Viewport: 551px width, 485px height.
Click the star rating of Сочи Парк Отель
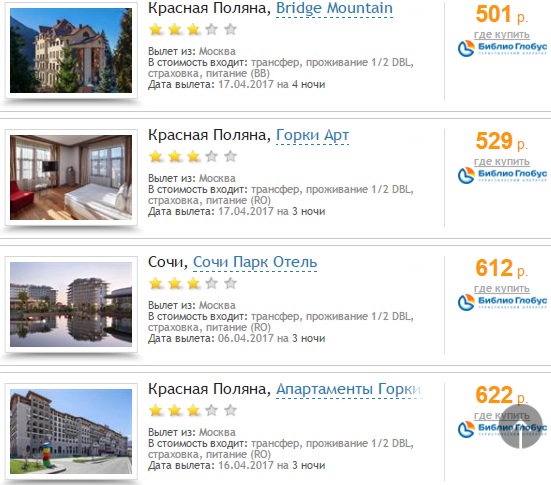point(193,283)
